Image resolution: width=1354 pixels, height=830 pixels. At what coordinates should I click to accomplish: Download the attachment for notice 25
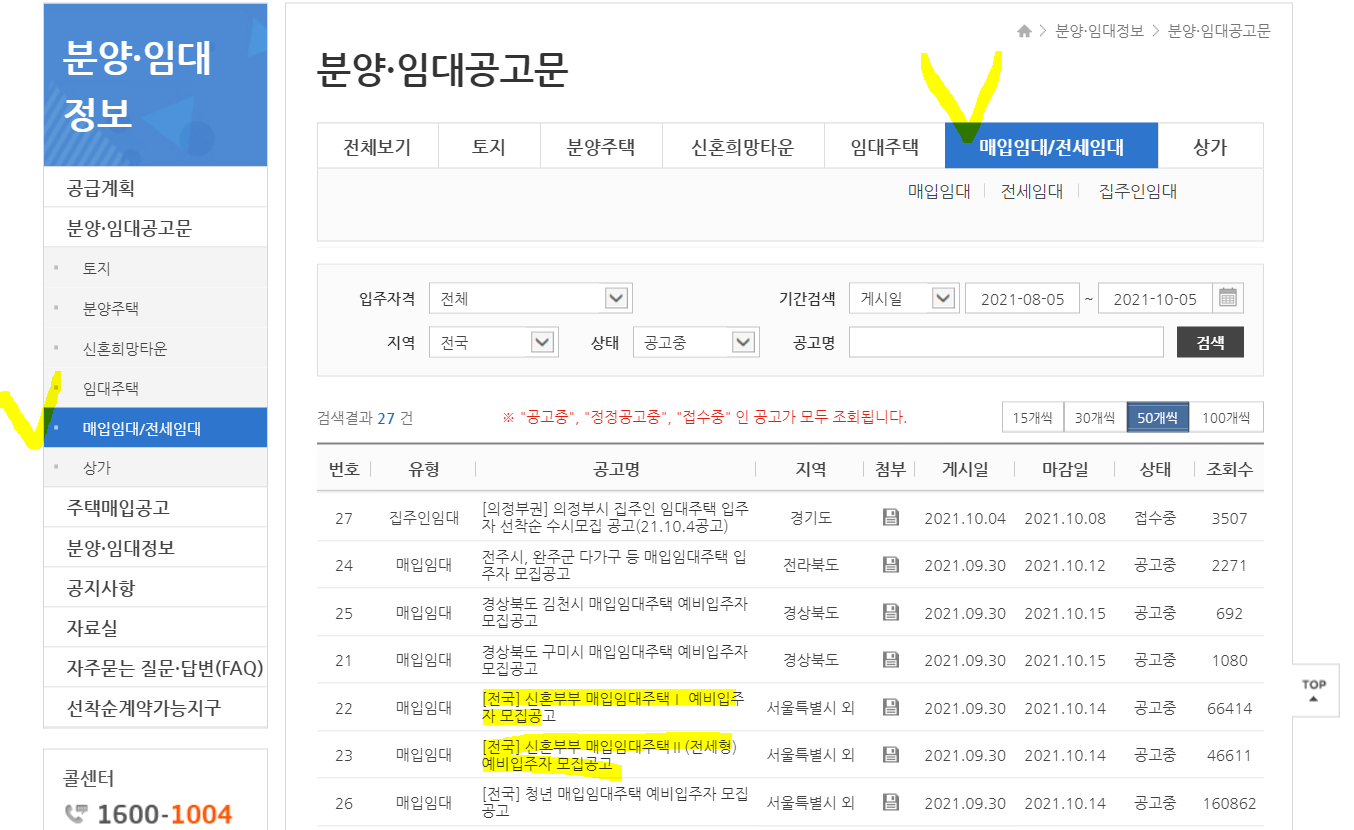890,612
